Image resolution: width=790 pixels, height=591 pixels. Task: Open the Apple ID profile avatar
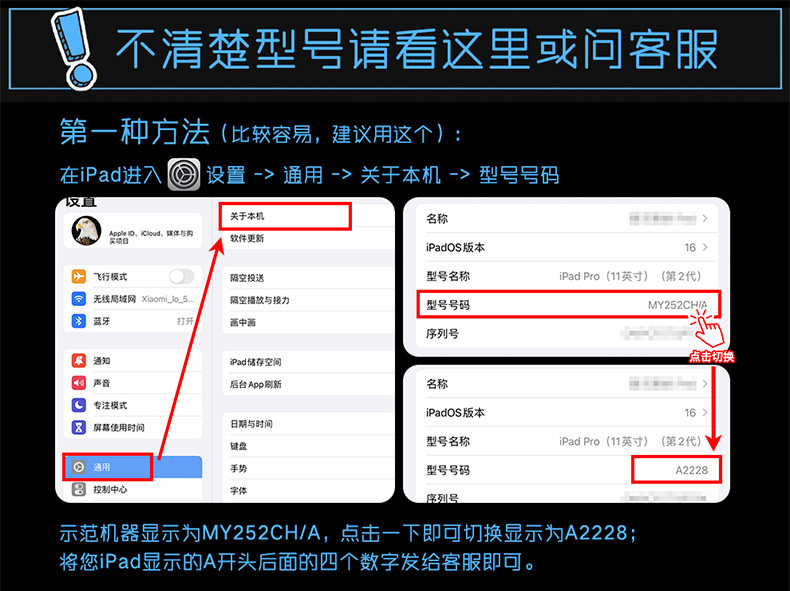coord(86,231)
